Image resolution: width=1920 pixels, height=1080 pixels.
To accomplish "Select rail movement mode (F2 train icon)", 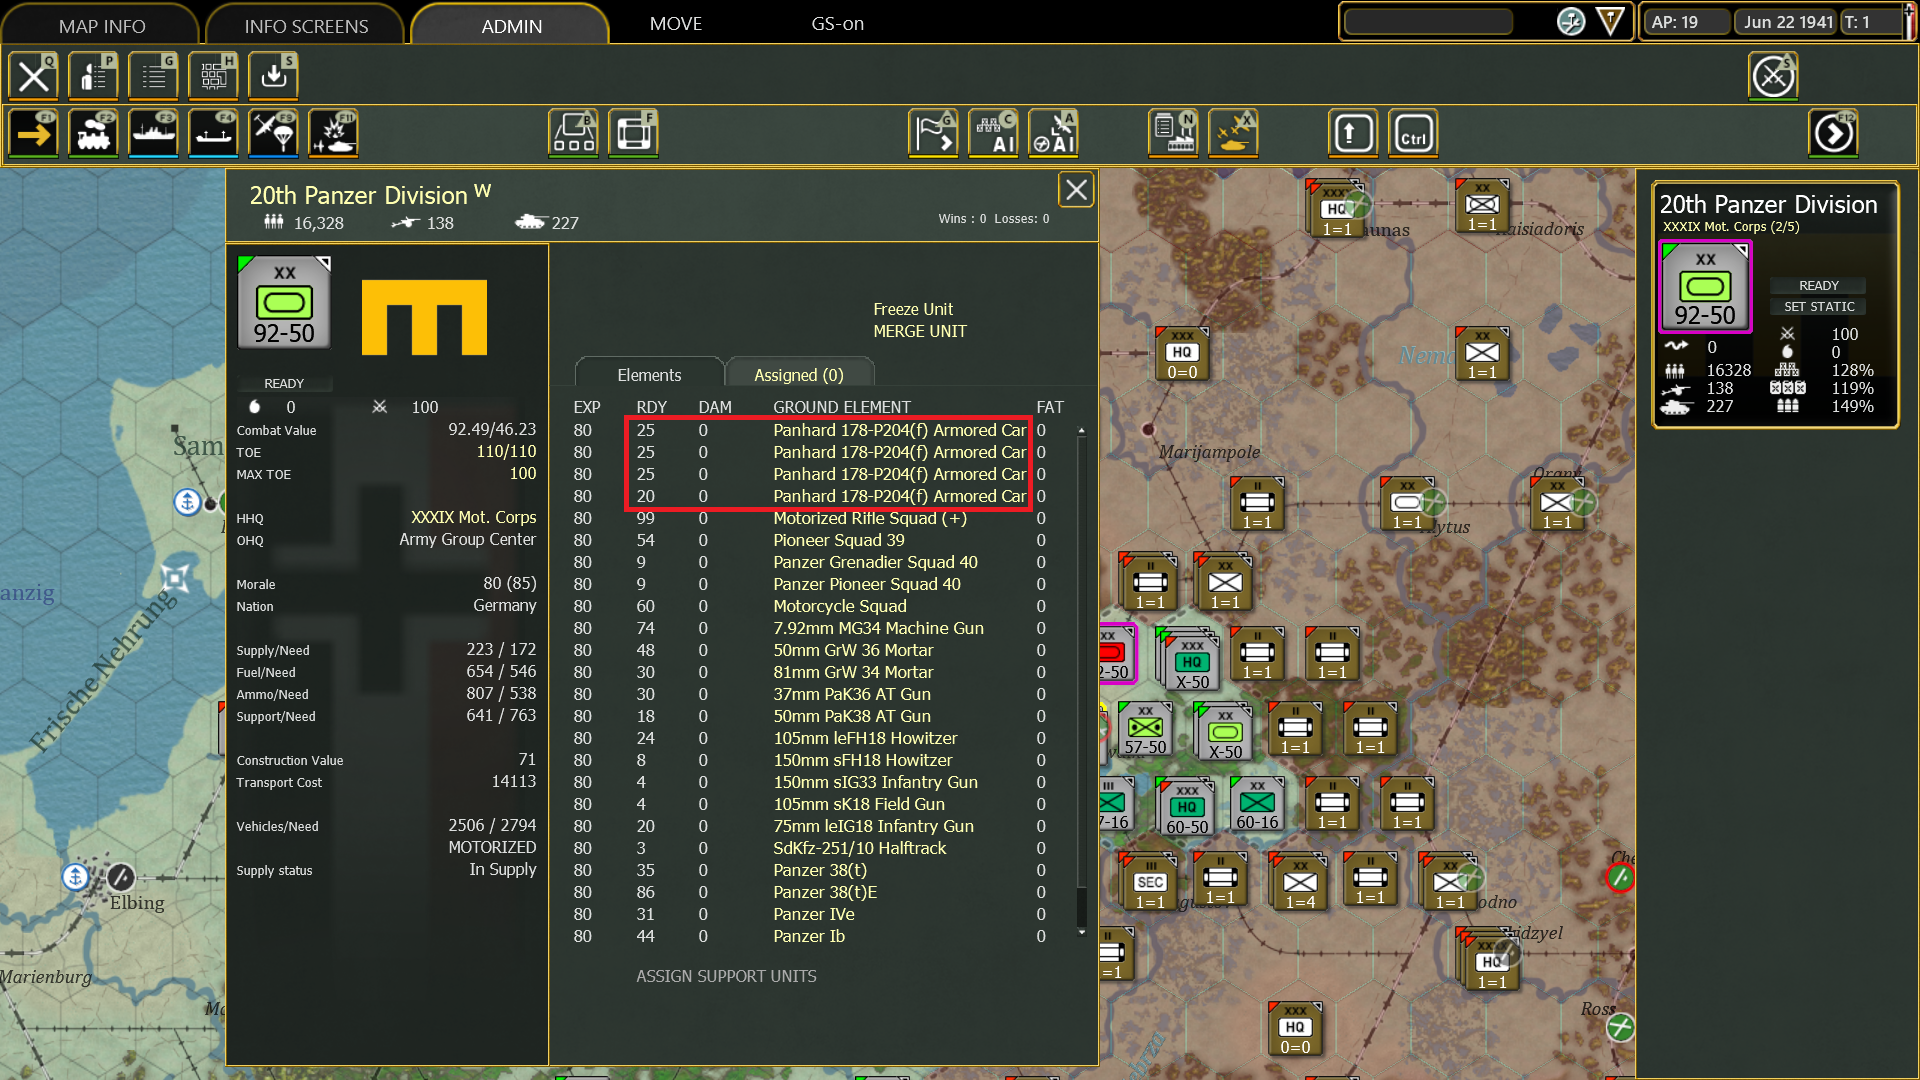I will (93, 133).
